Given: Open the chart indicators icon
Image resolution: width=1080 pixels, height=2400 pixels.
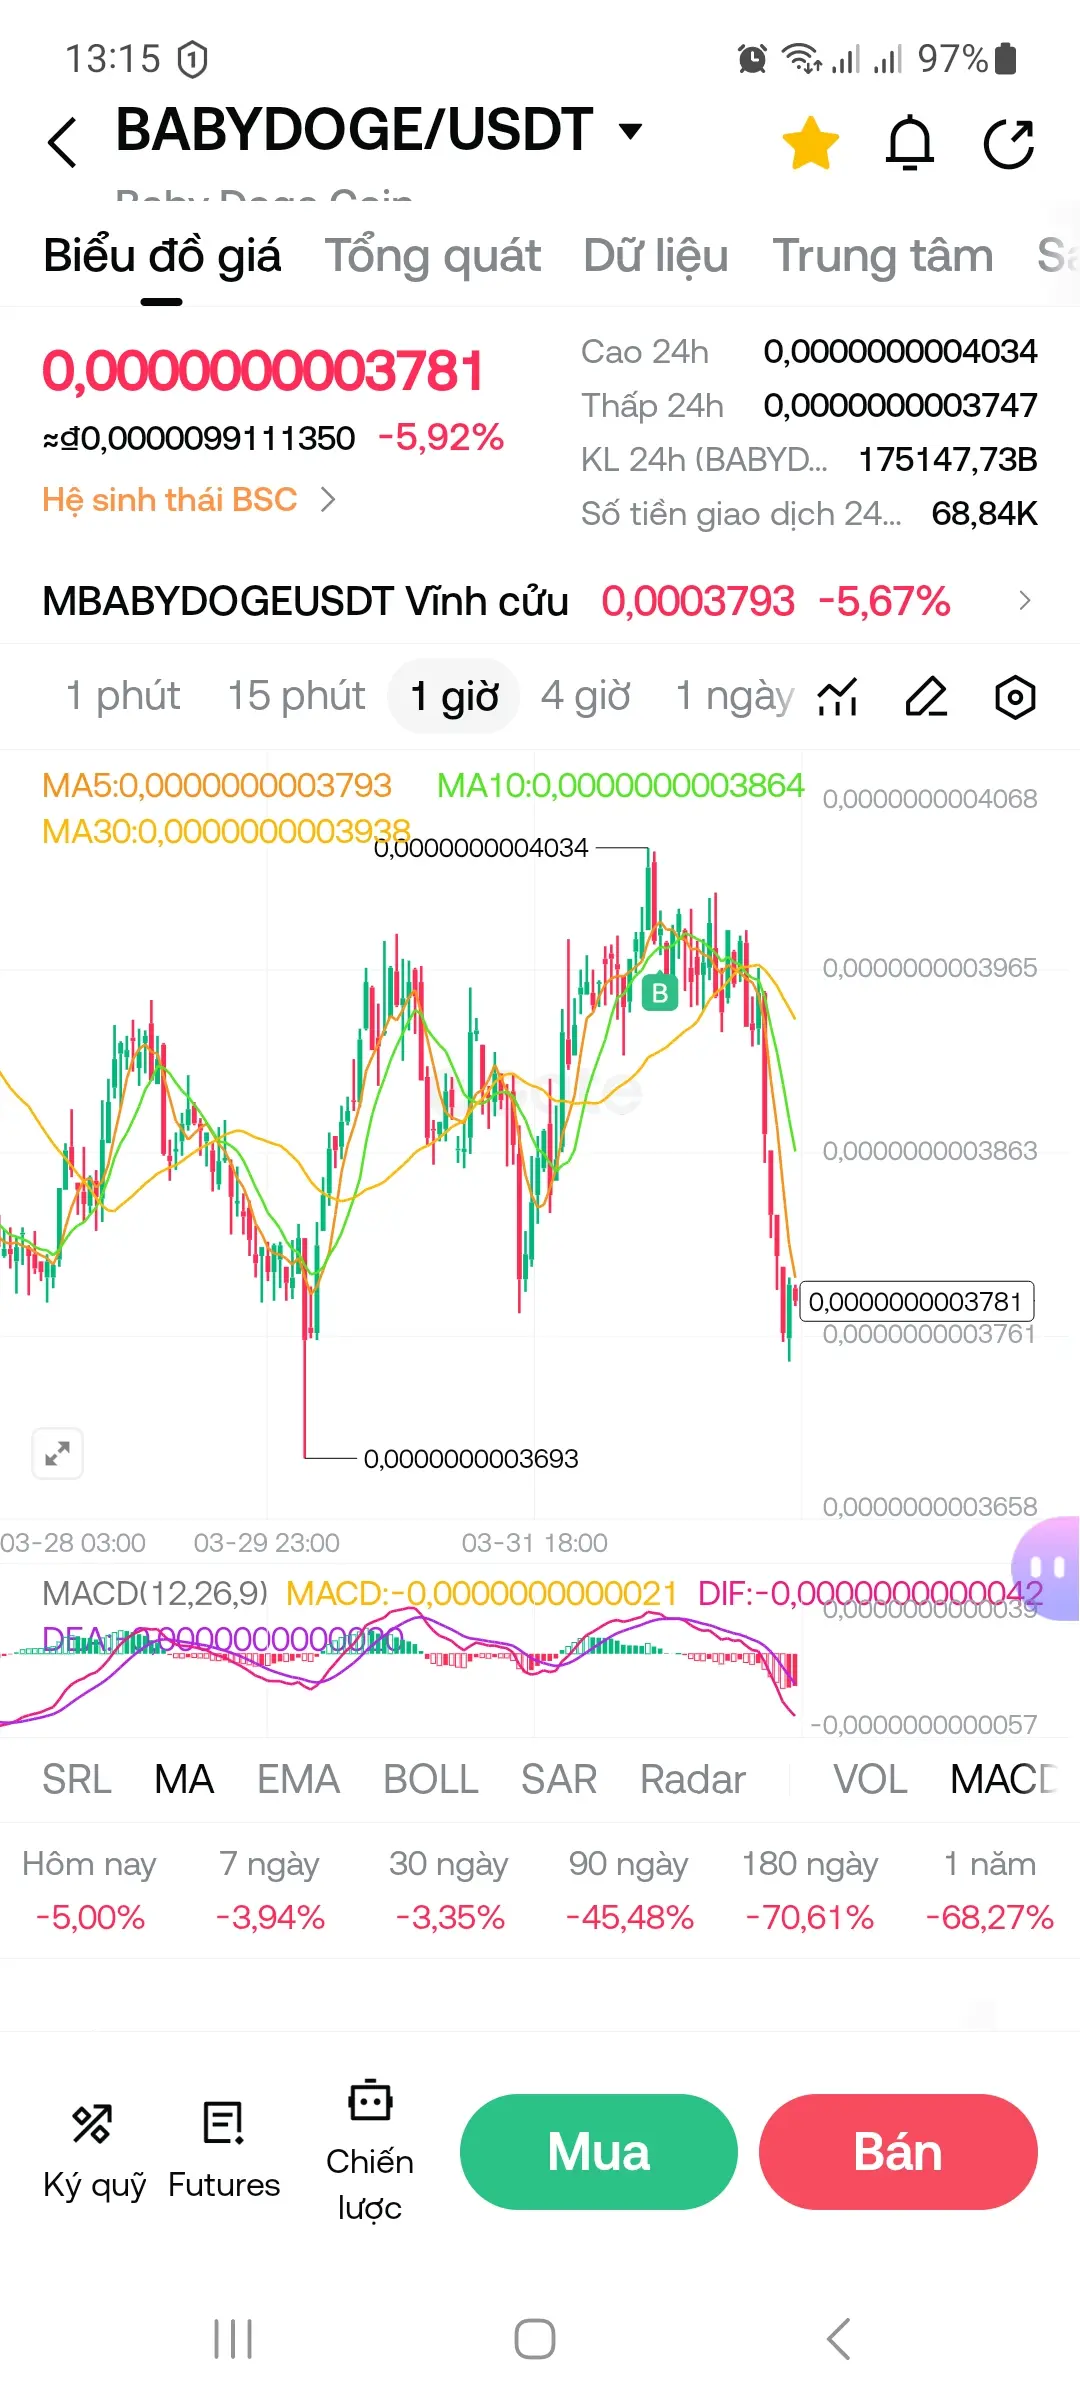Looking at the screenshot, I should coord(838,697).
